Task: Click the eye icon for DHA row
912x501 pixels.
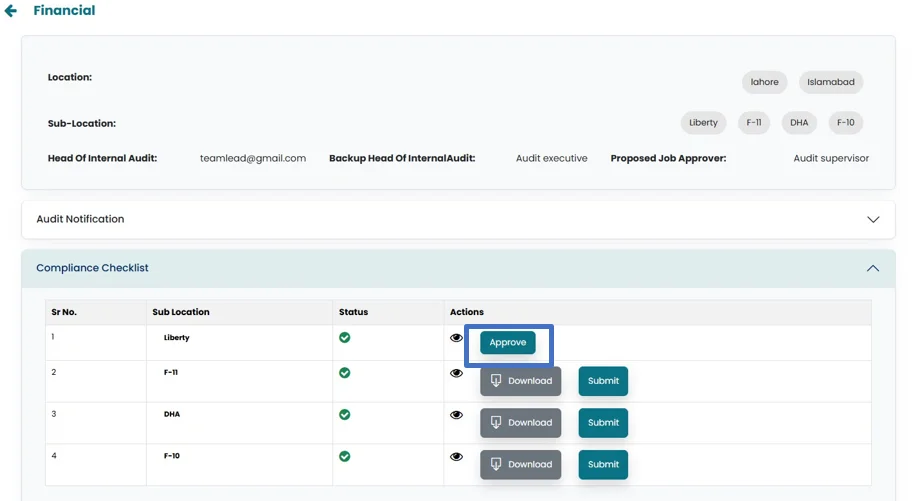Action: click(457, 415)
